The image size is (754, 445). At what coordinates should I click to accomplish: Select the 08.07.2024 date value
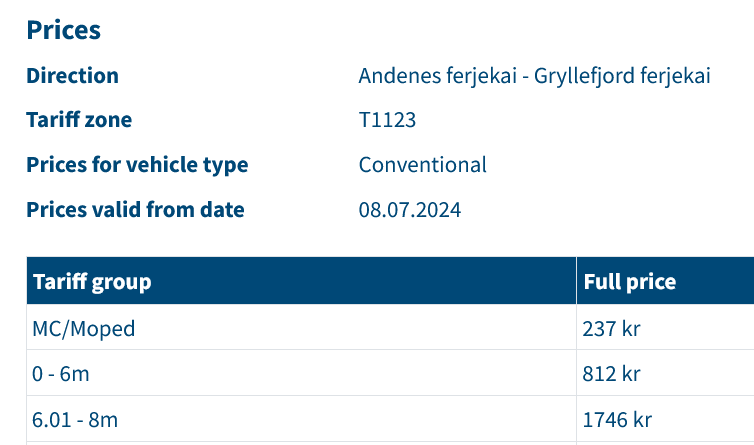[x=410, y=210]
